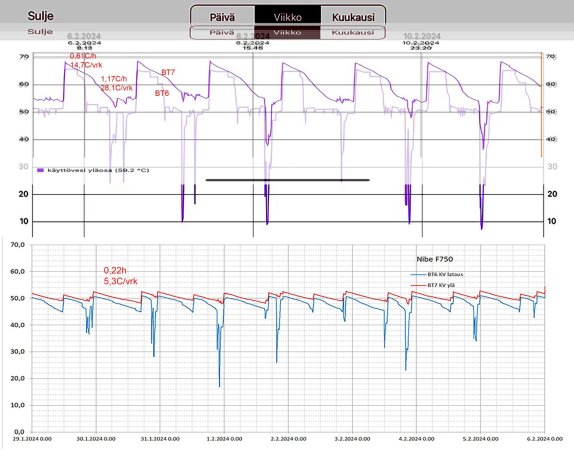Select the smaller faded Kuukausi tab in the second row
The image size is (574, 450).
point(353,33)
